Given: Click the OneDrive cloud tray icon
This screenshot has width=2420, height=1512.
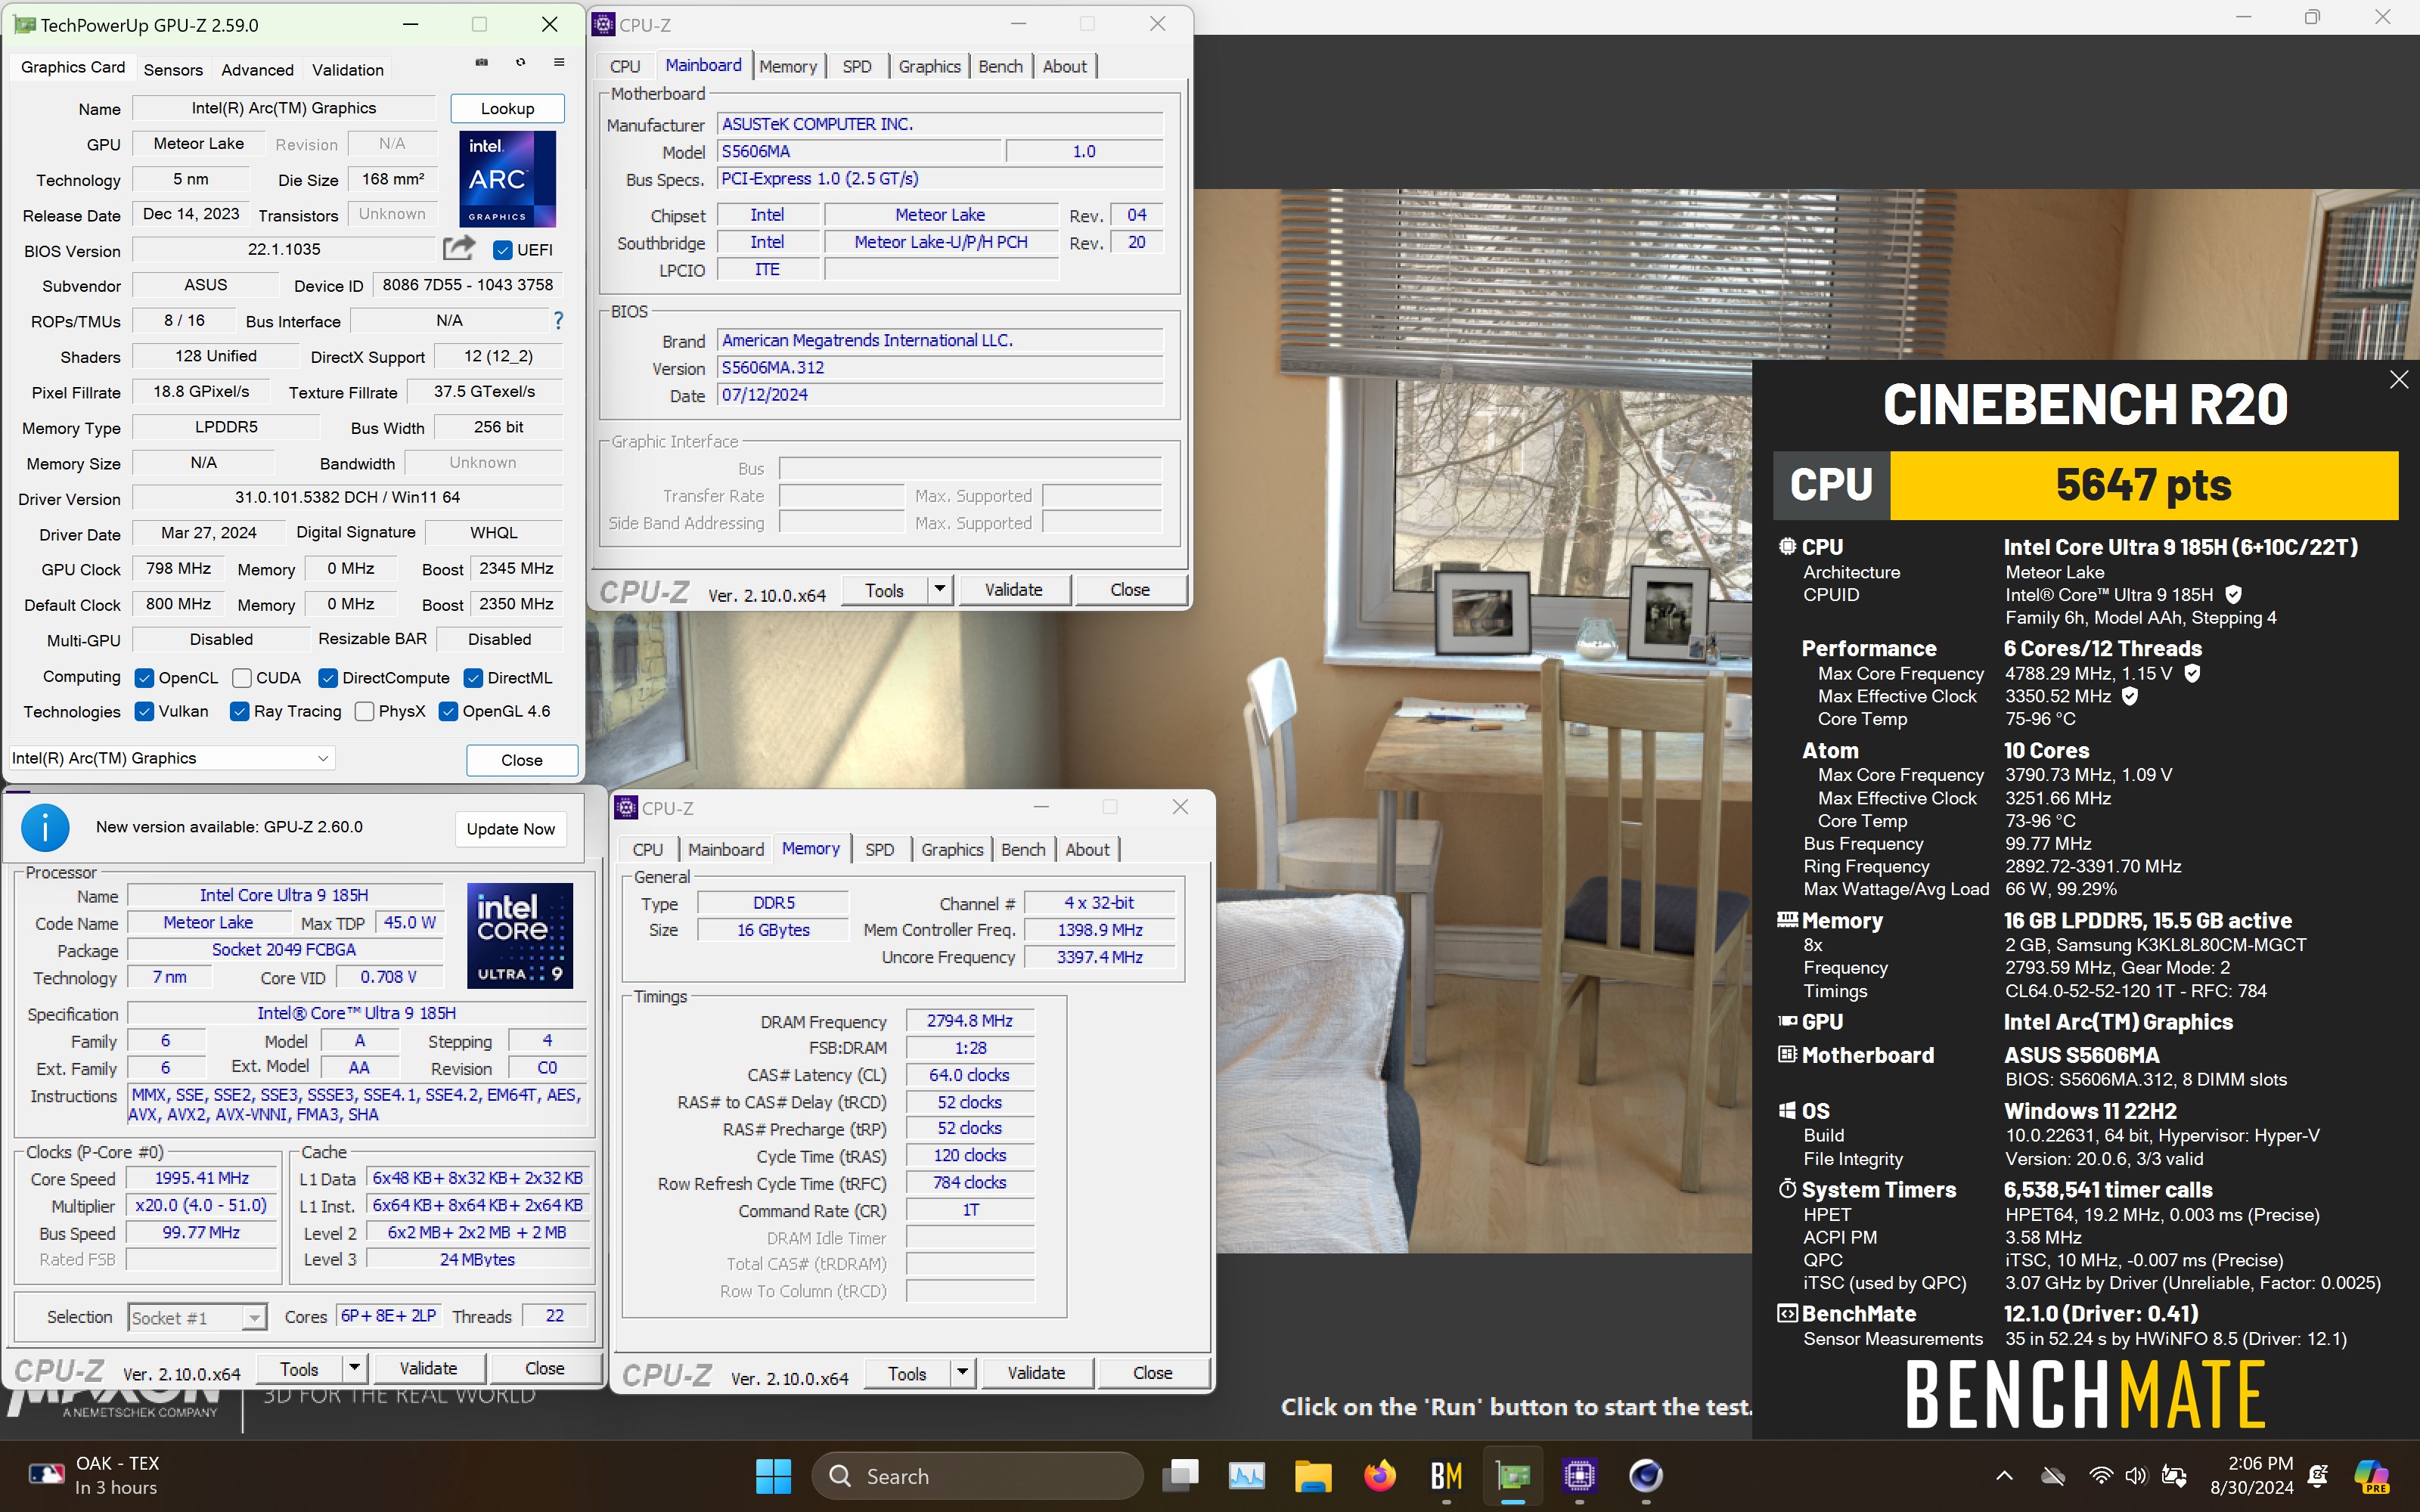Looking at the screenshot, I should click(x=2053, y=1476).
